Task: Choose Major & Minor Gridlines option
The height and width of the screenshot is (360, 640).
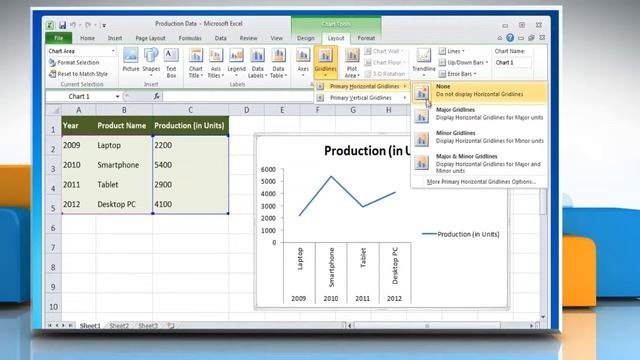Action: click(x=479, y=163)
